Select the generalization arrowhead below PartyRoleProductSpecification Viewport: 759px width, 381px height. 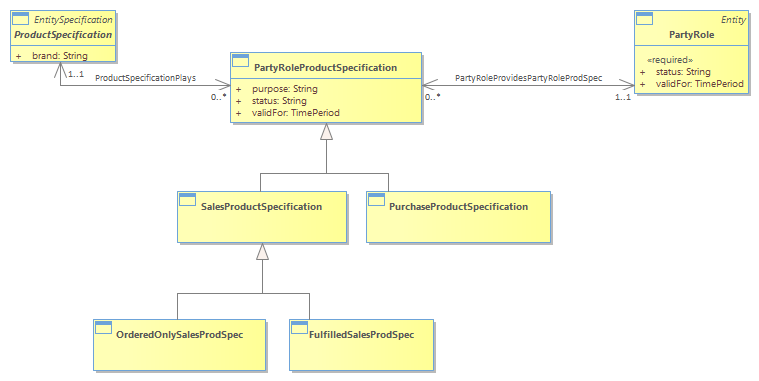(327, 132)
